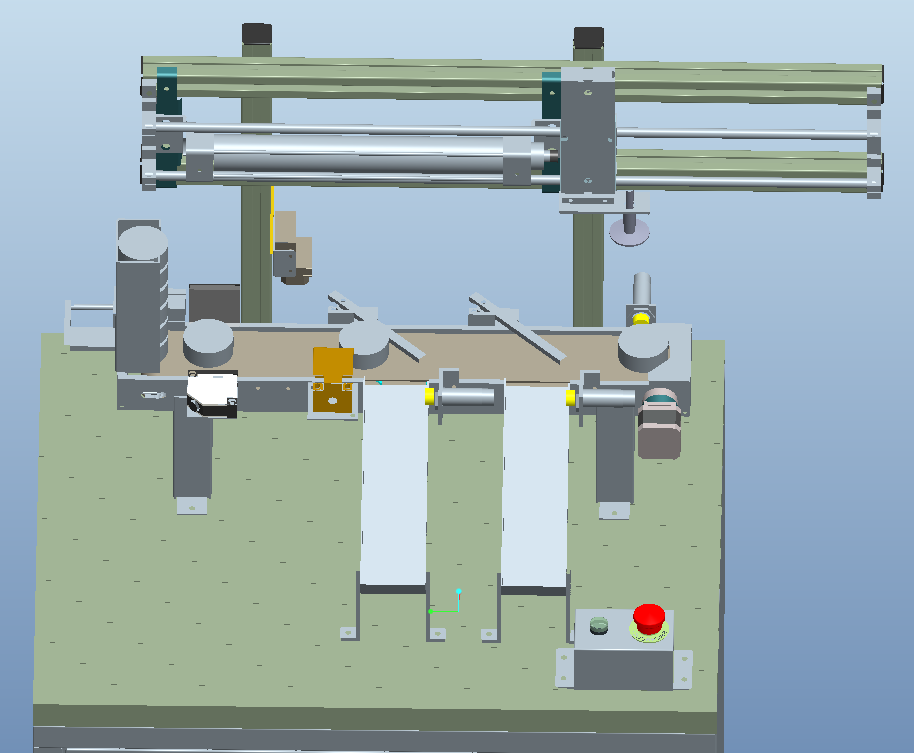Screen dimensions: 914x753
Task: Pick the right conveyor support leg
Action: point(615,455)
